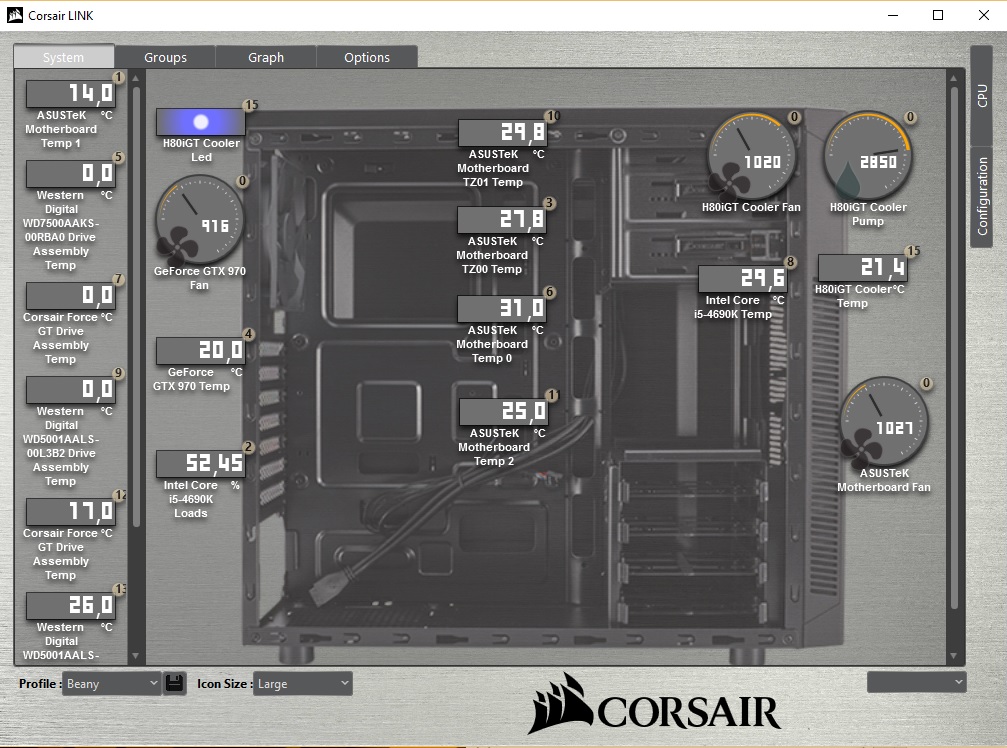Select the H80iGT Cooler Pump gauge
The height and width of the screenshot is (748, 1007).
868,156
